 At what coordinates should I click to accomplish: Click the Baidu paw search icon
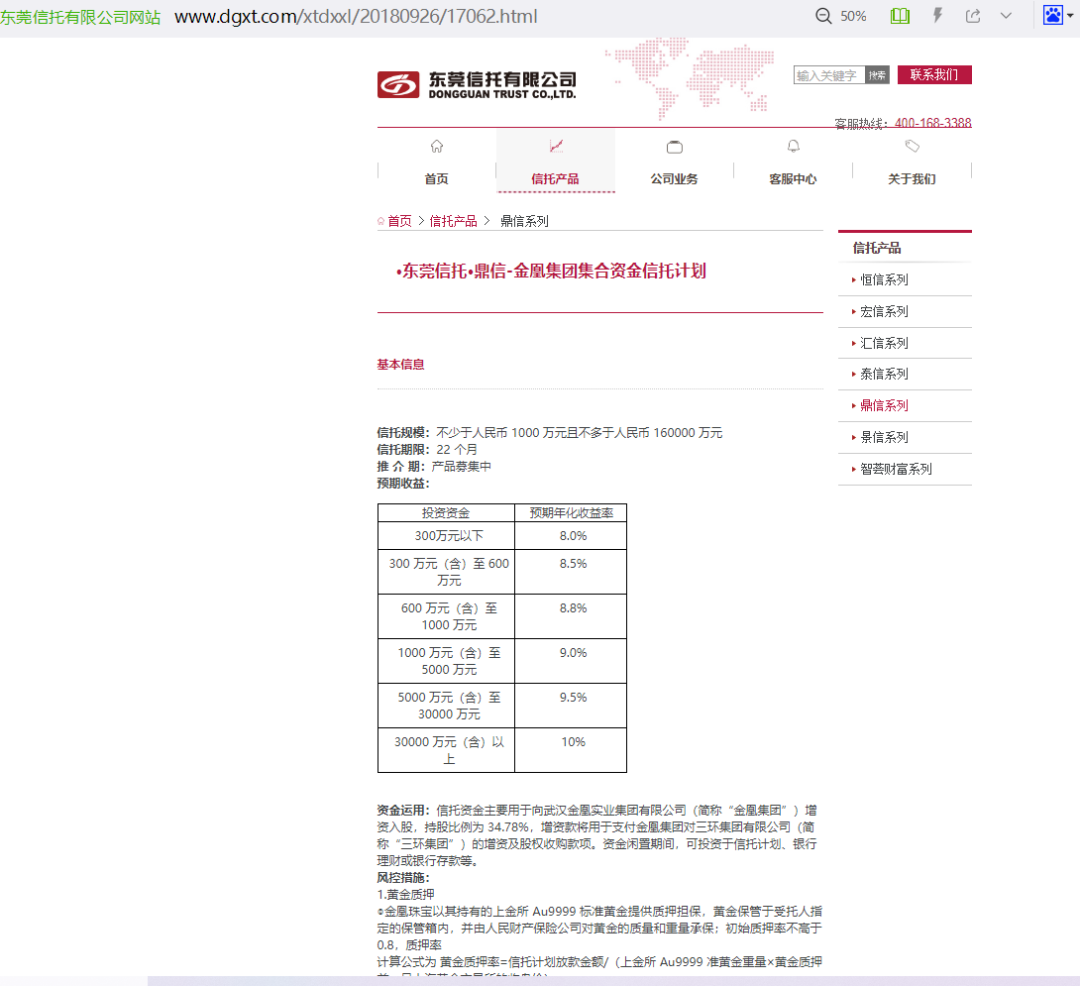(x=1052, y=15)
